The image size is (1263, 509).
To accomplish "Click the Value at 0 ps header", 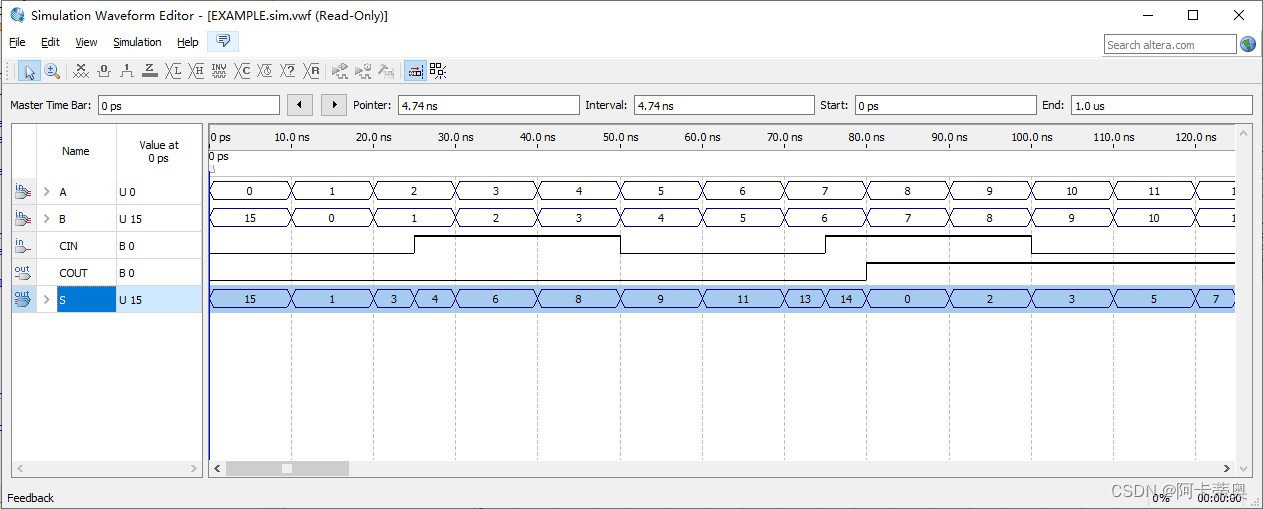I will 159,151.
